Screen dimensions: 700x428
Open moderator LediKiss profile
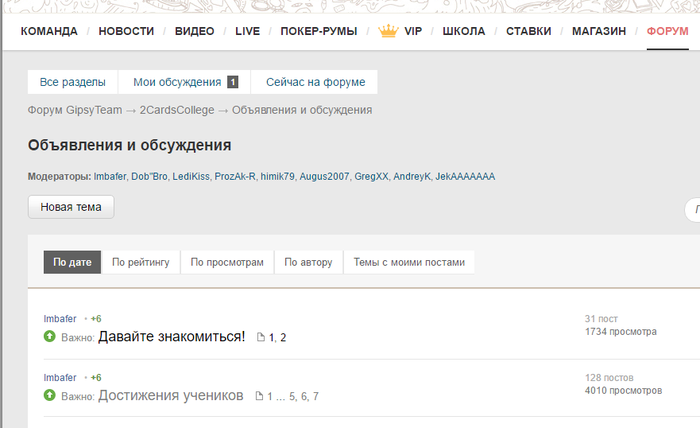pos(191,176)
